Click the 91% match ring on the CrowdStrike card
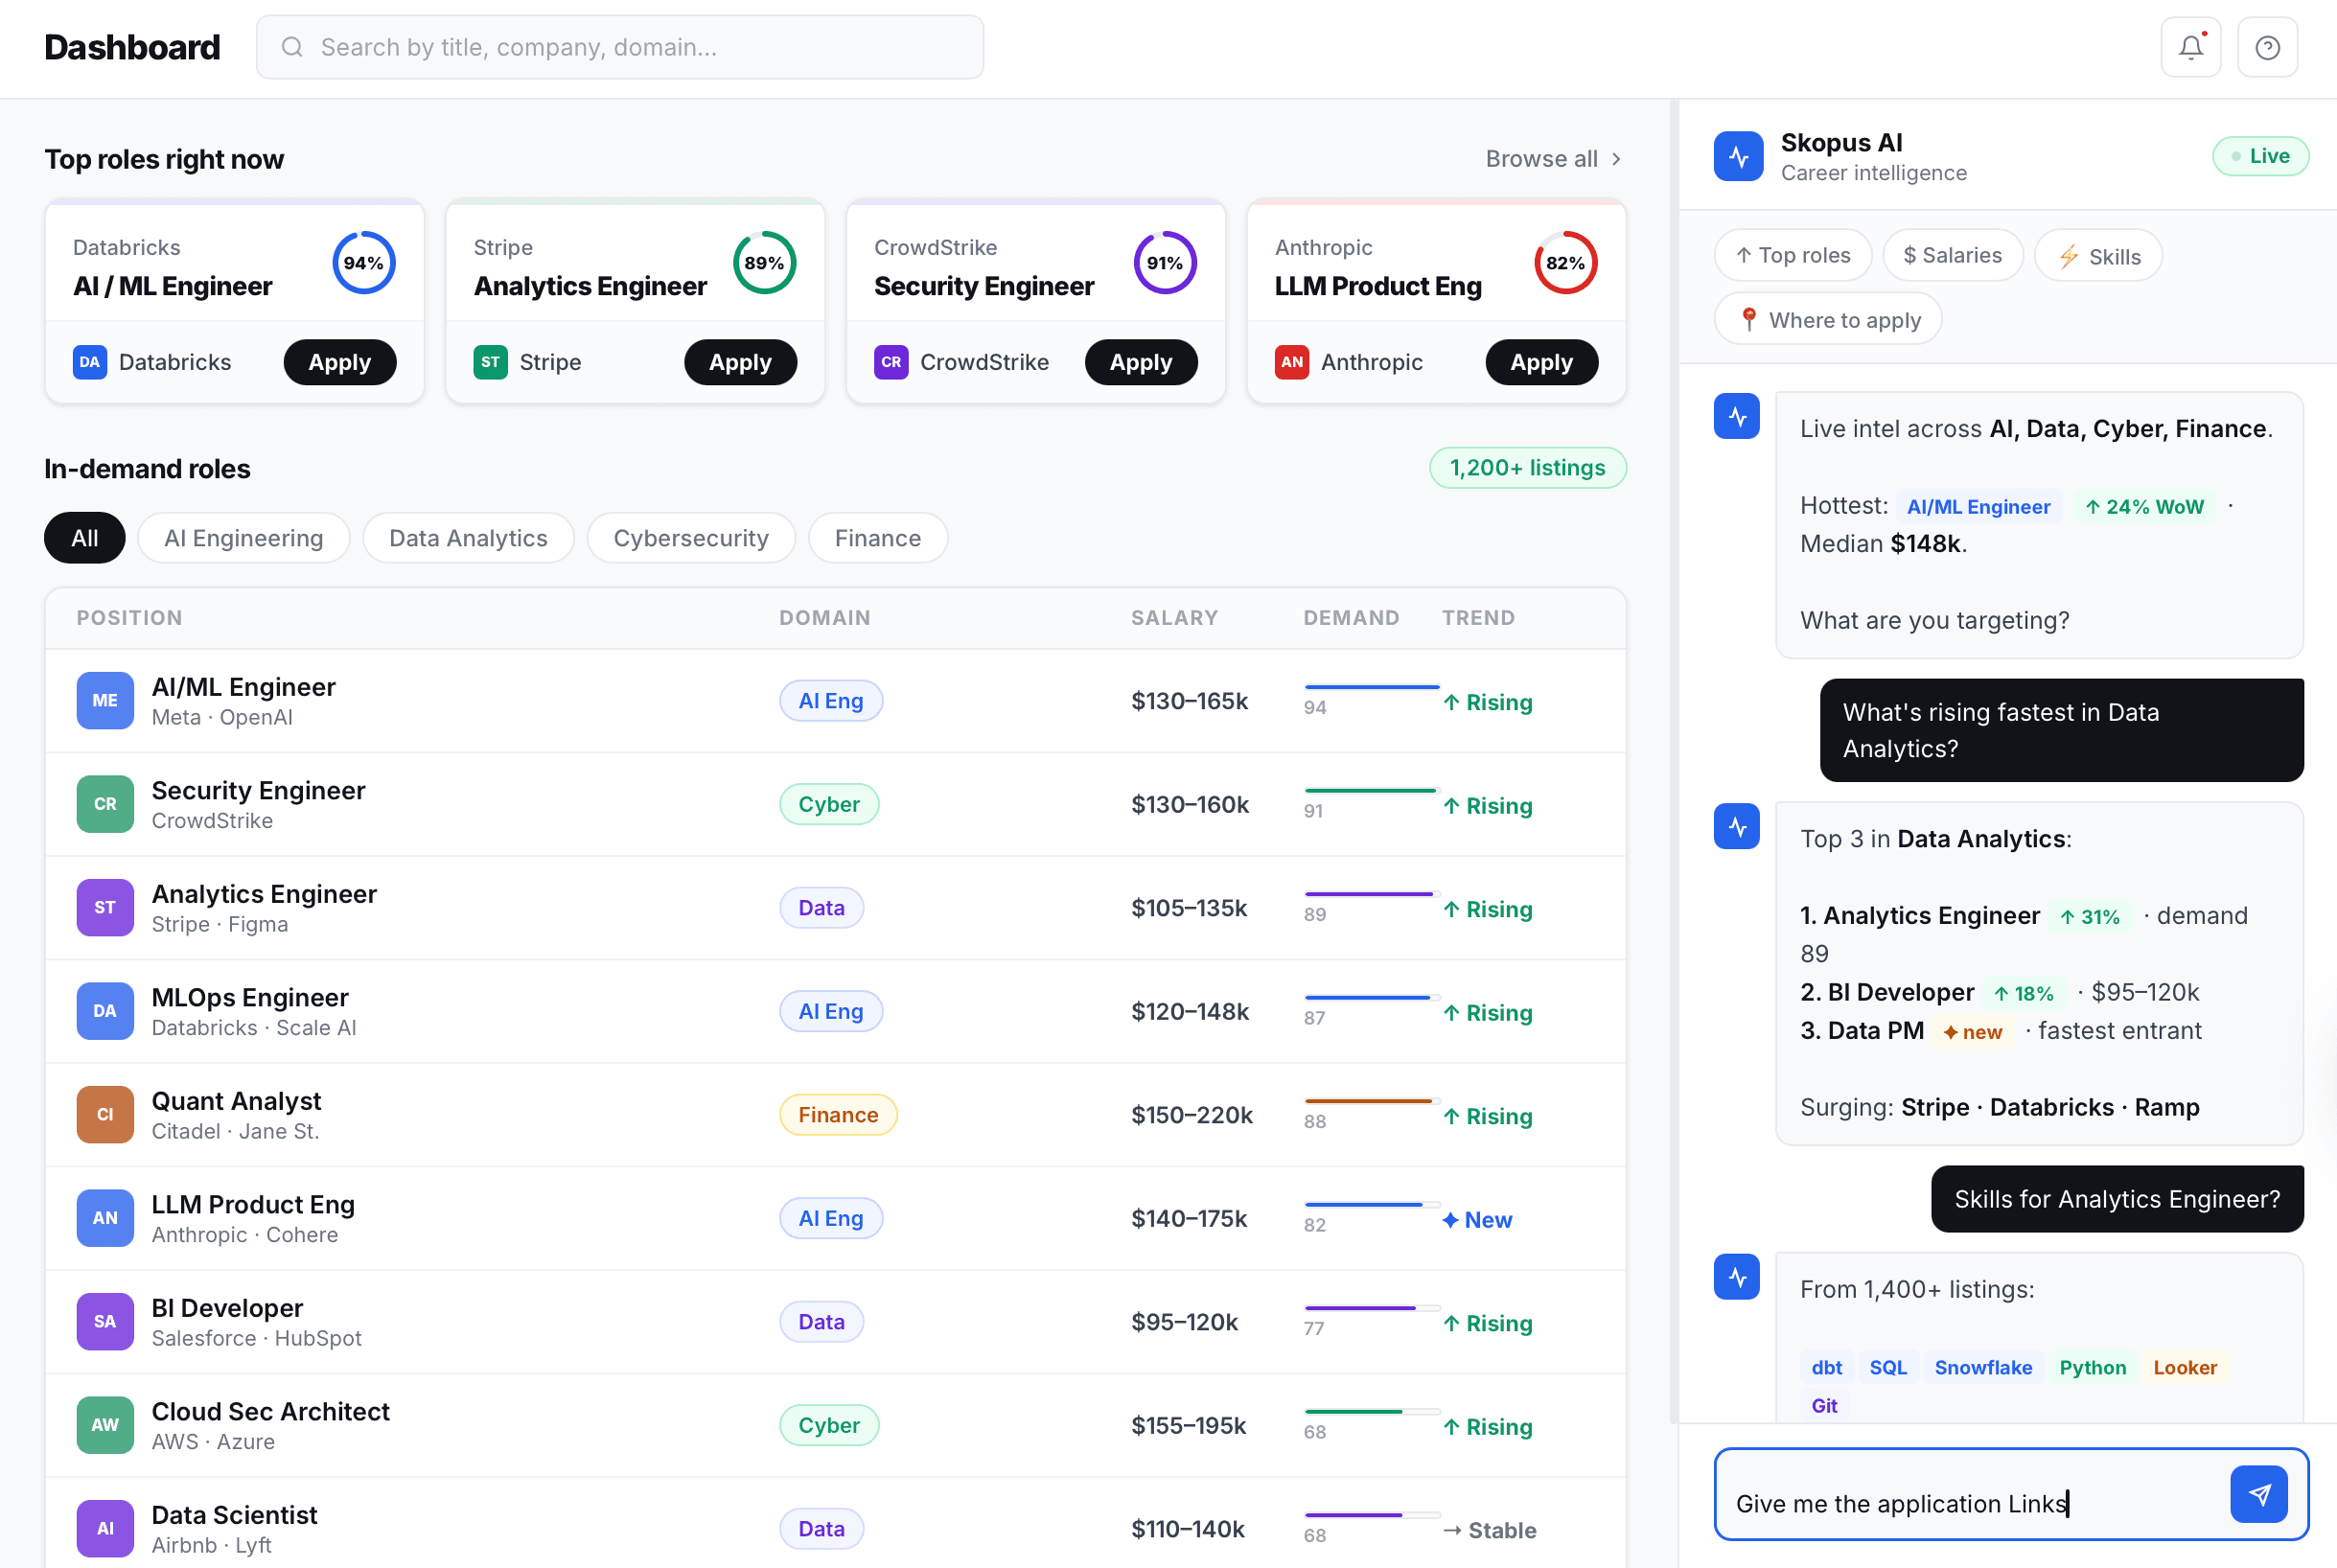Screen dimensions: 2337x1568 (1165, 263)
